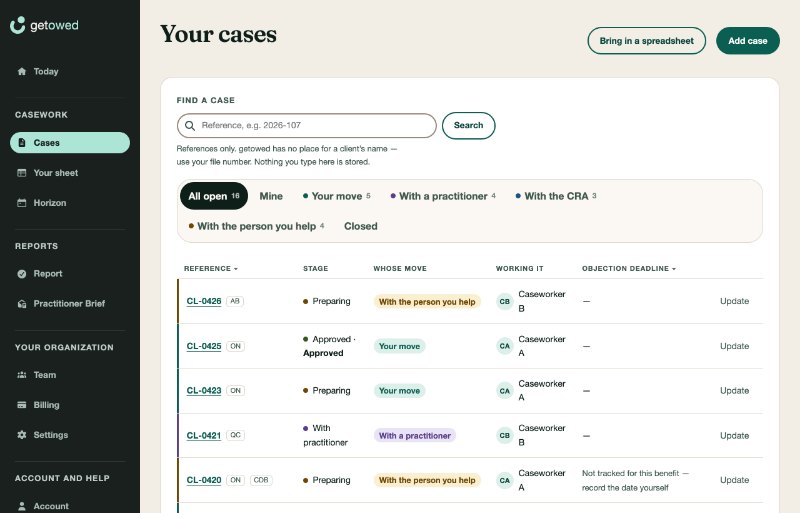
Task: Click the Preparing stage on CL-0423
Action: [327, 390]
